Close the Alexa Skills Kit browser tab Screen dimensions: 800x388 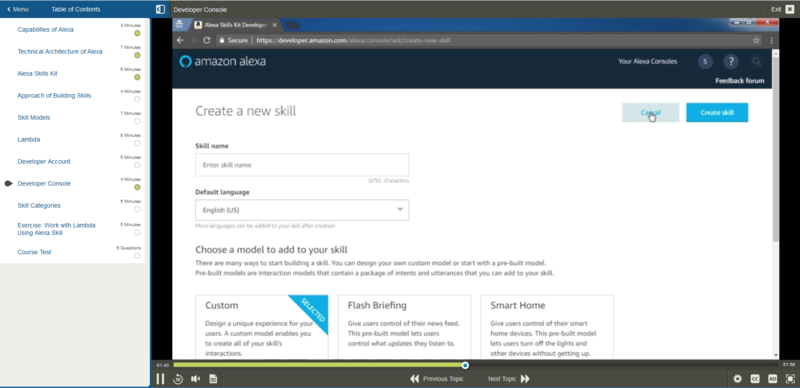tap(274, 25)
